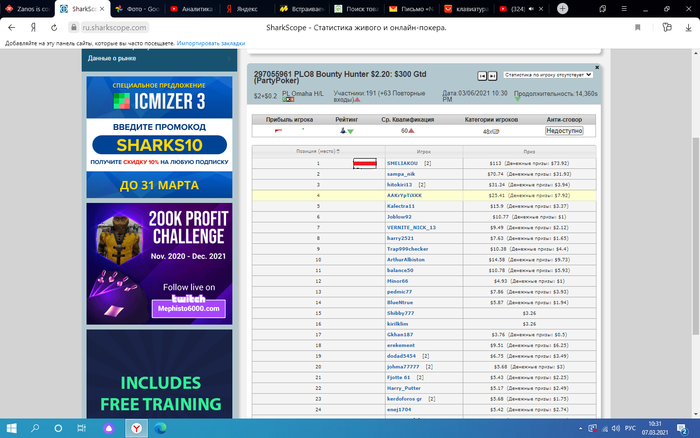This screenshot has height=438, width=700.
Task: Switch to the Поиск товаров tab
Action: (x=357, y=9)
